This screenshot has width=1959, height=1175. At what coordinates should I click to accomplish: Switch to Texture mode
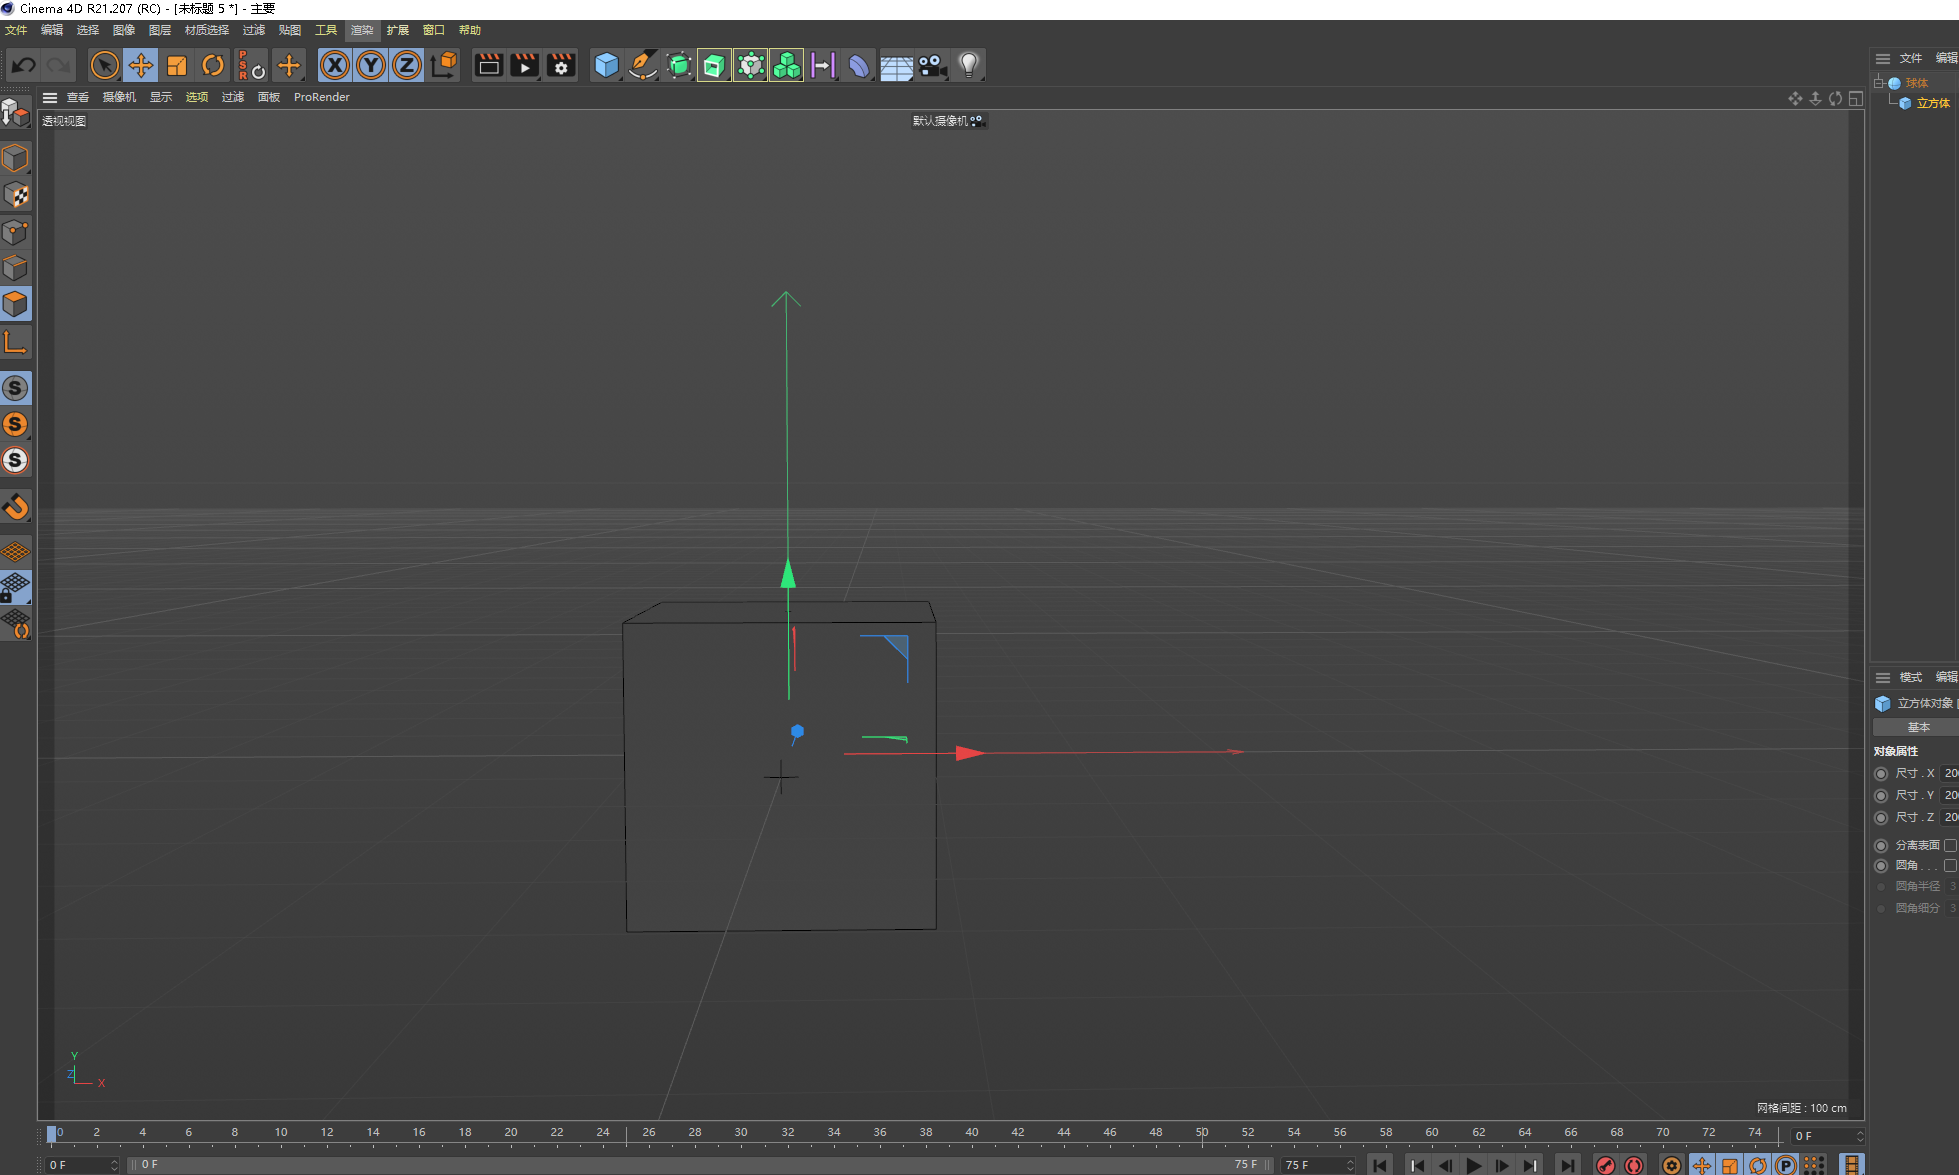coord(15,195)
